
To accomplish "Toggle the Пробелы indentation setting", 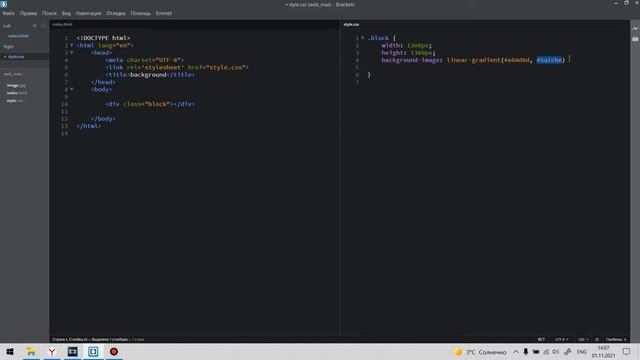I will tap(616, 340).
